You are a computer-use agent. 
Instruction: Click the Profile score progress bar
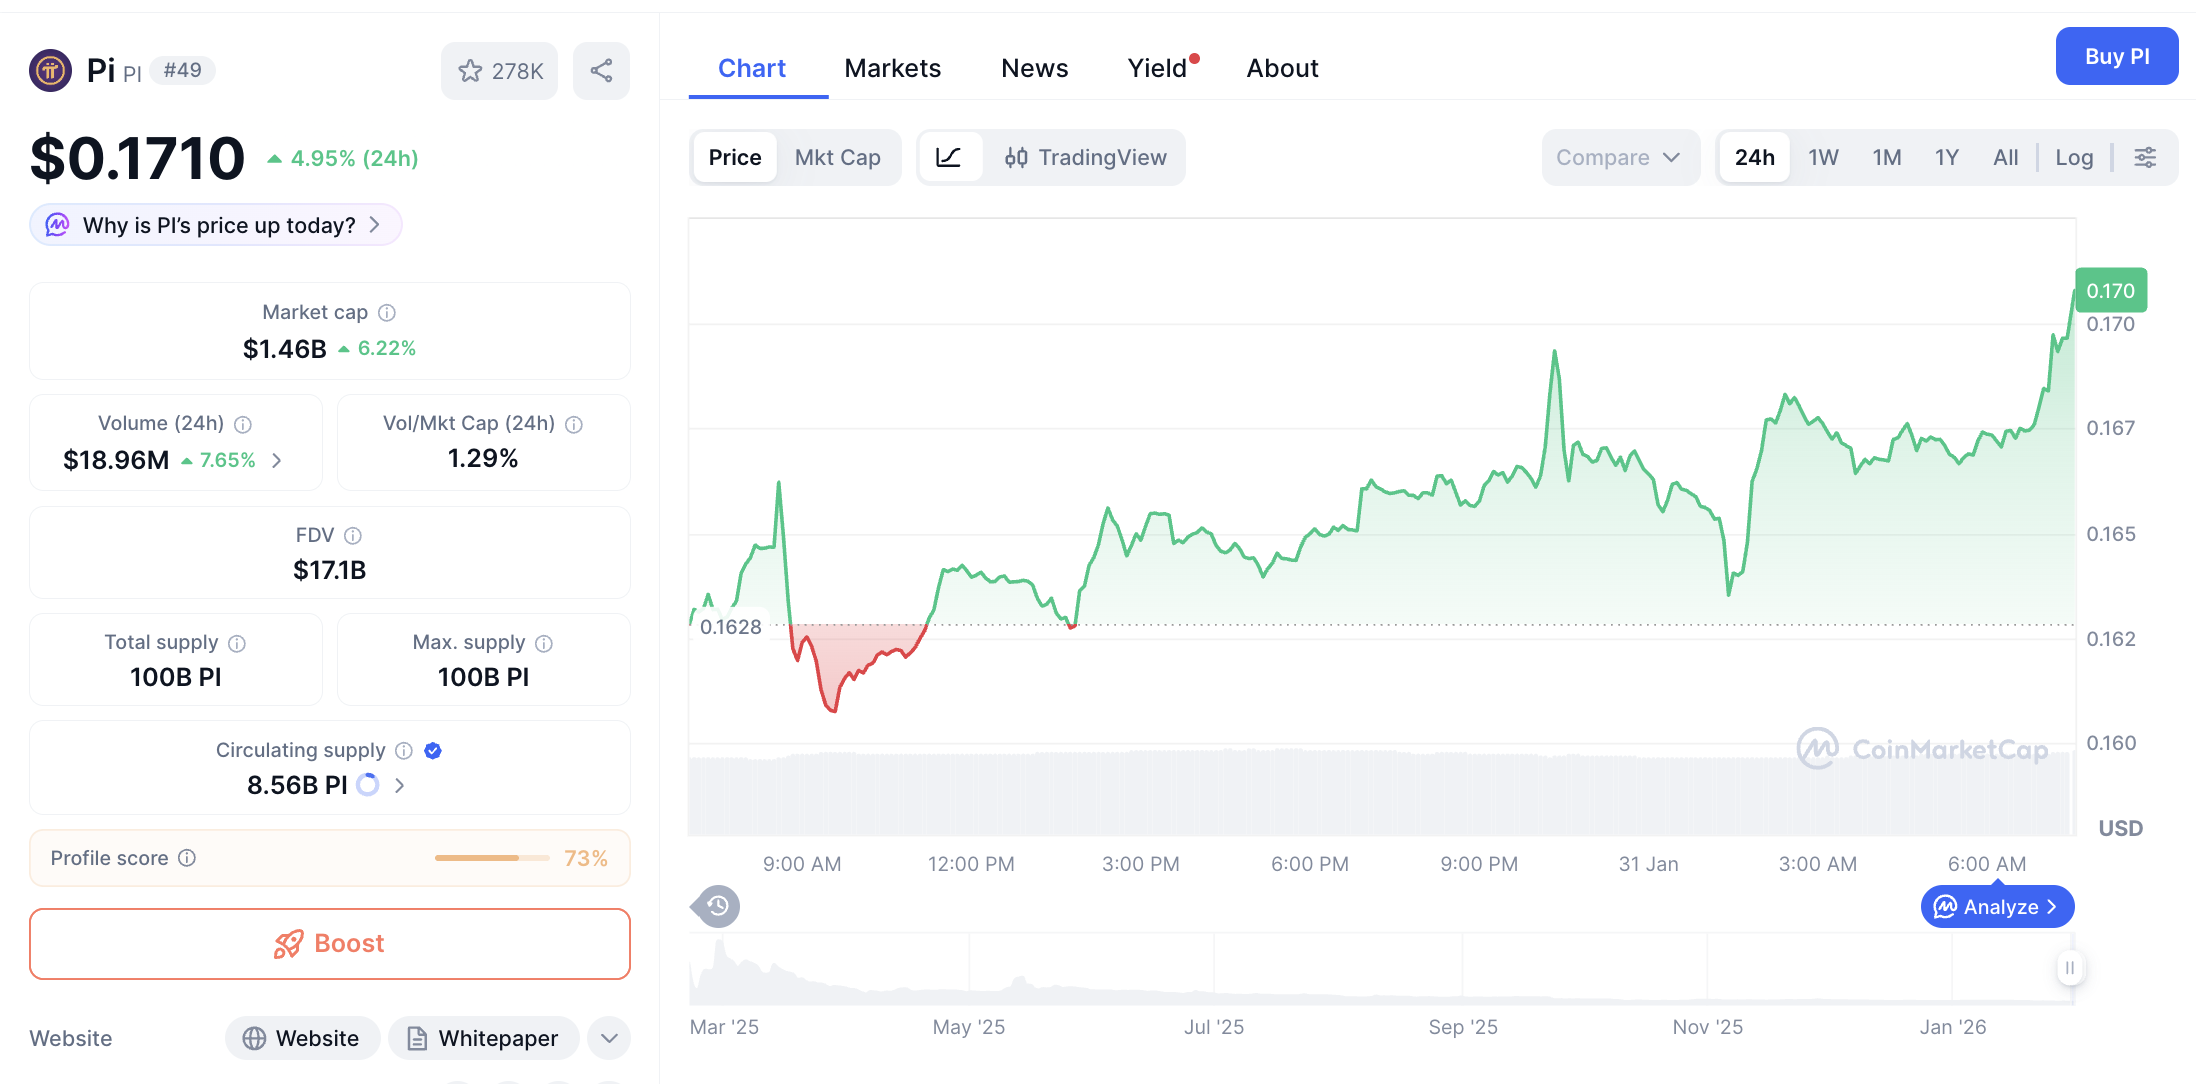pos(491,858)
